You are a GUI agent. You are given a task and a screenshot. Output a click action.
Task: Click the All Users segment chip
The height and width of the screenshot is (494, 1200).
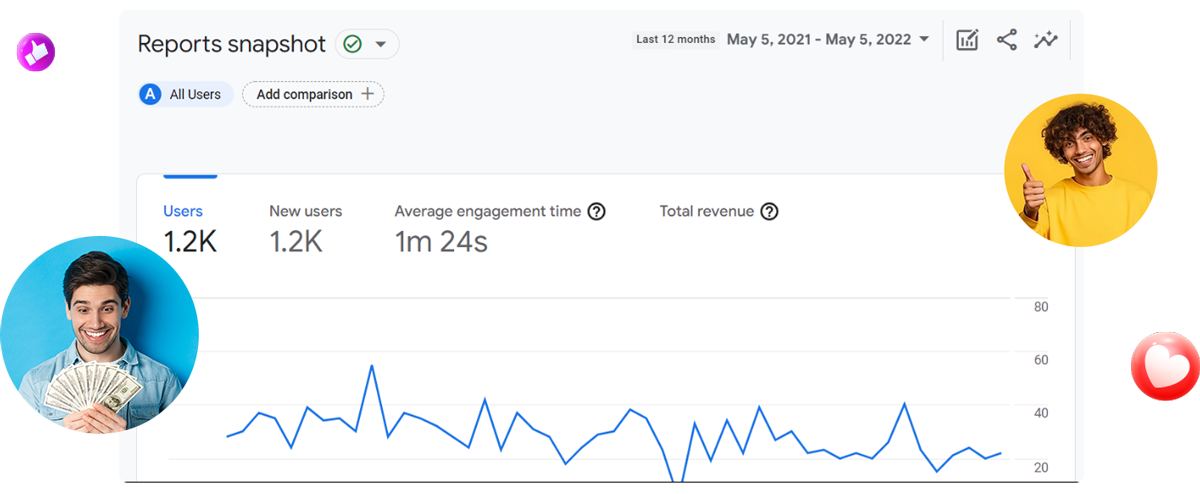[186, 94]
